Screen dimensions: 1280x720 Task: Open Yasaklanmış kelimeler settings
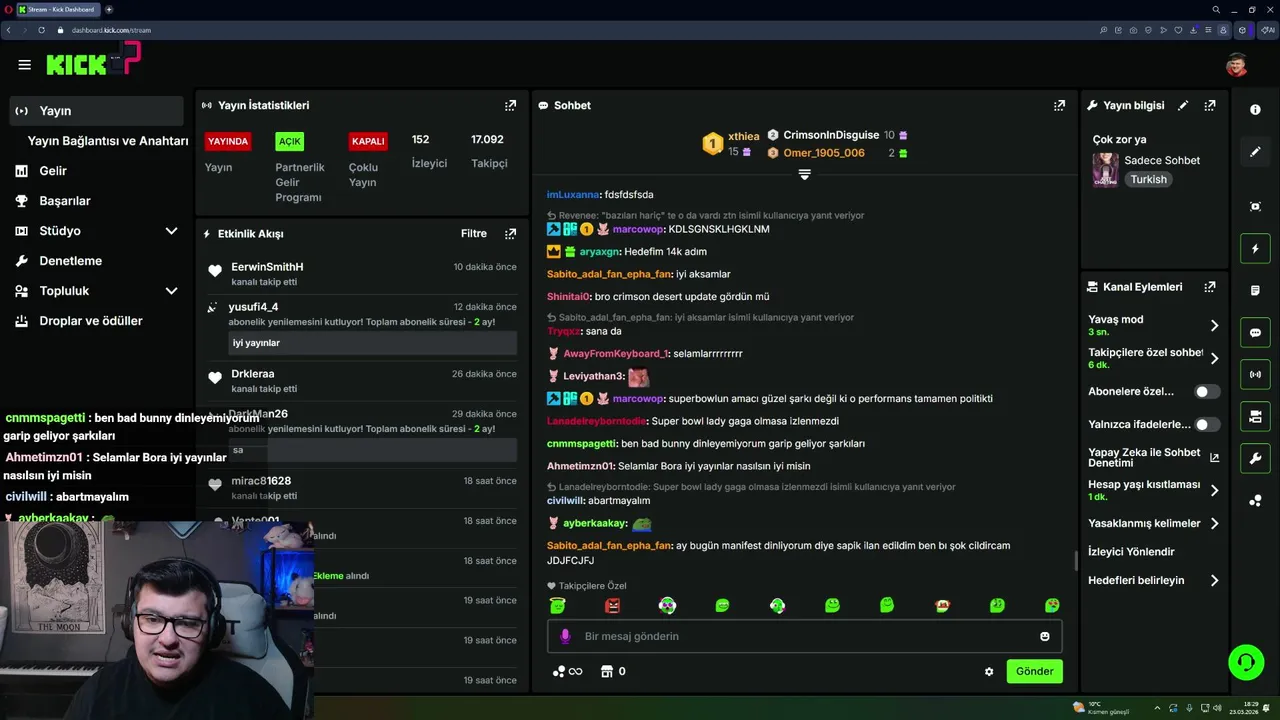click(x=1154, y=523)
